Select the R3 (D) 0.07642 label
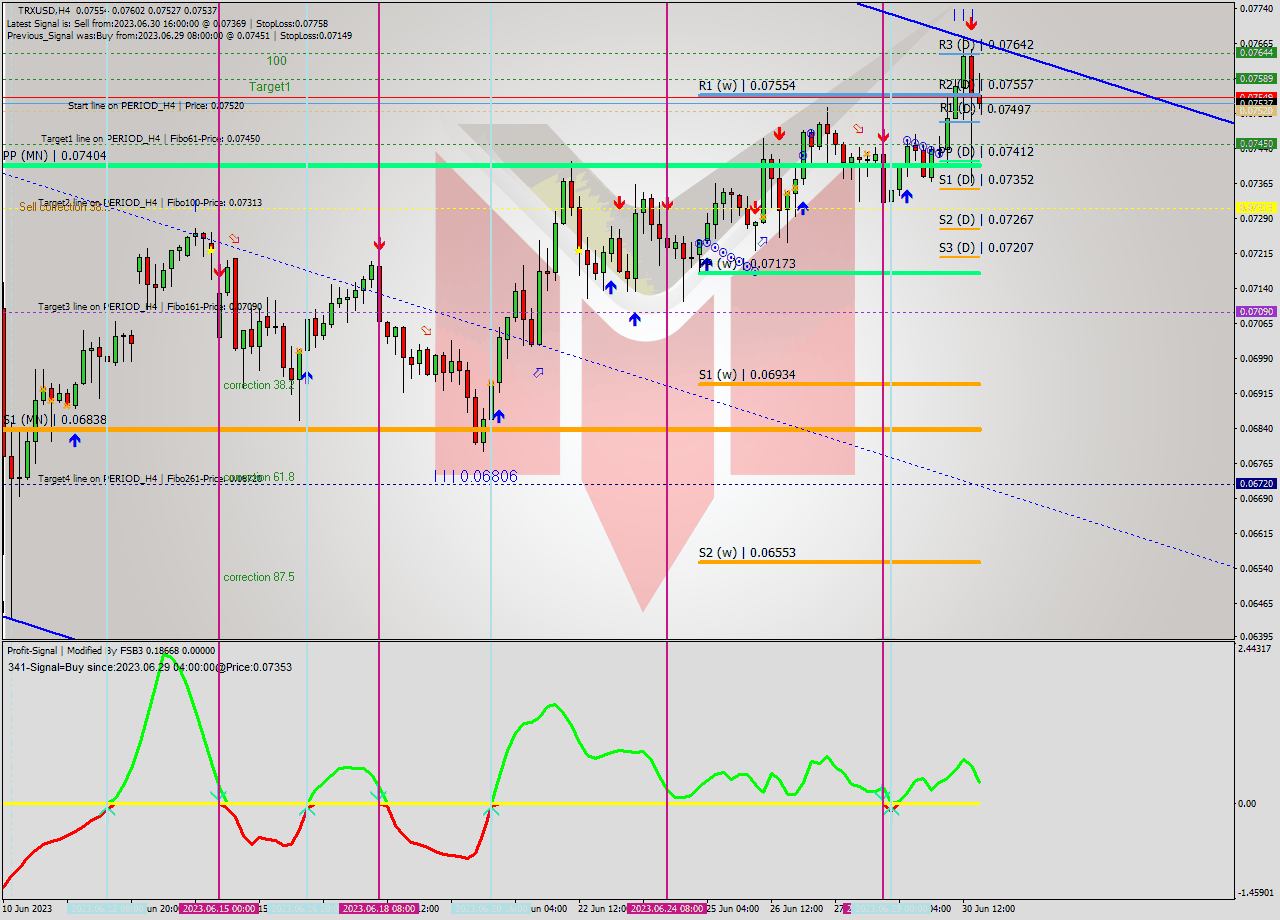This screenshot has width=1280, height=920. 986,45
